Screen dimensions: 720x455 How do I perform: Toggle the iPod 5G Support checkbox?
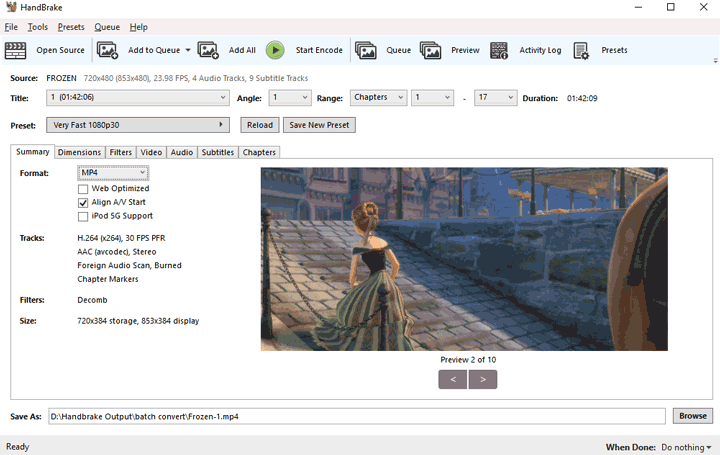(x=83, y=216)
